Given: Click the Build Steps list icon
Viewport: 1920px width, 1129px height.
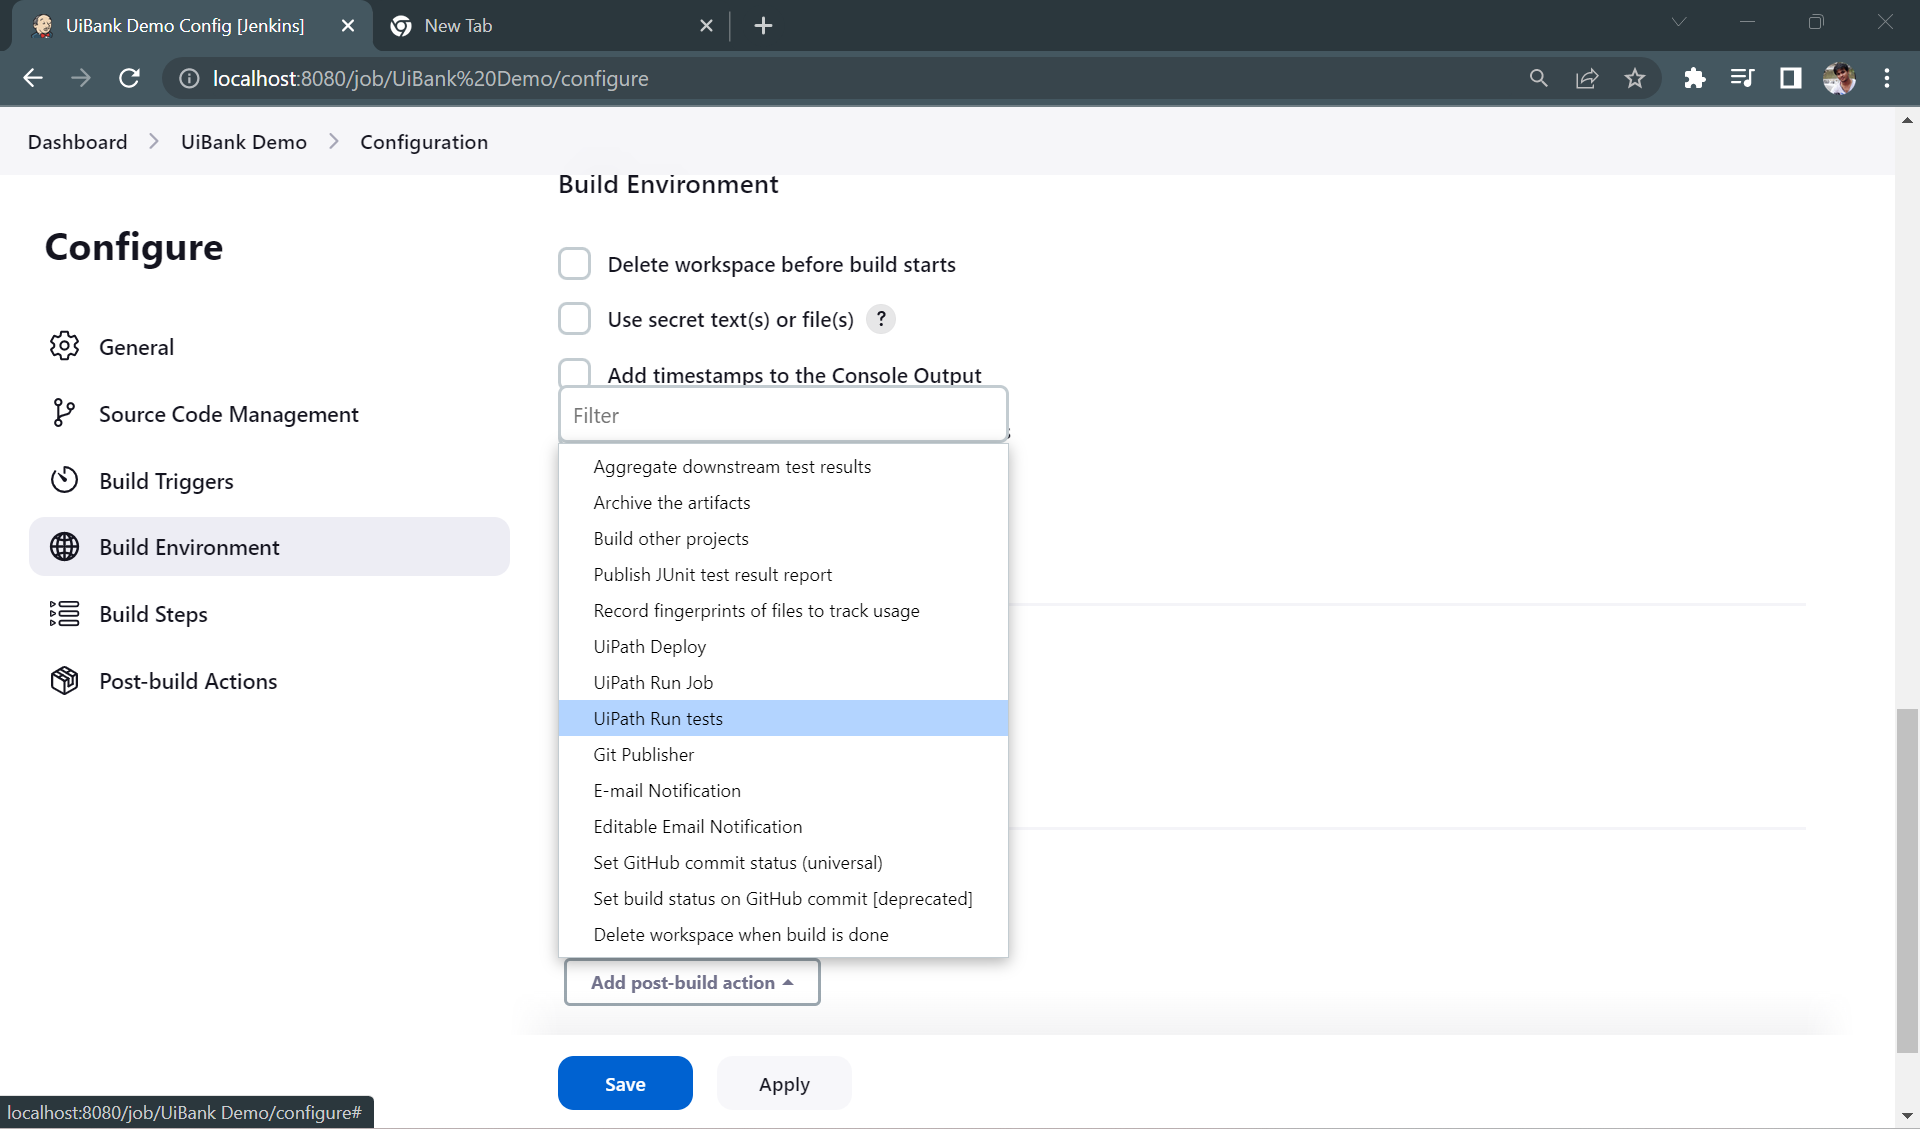Looking at the screenshot, I should pyautogui.click(x=64, y=613).
